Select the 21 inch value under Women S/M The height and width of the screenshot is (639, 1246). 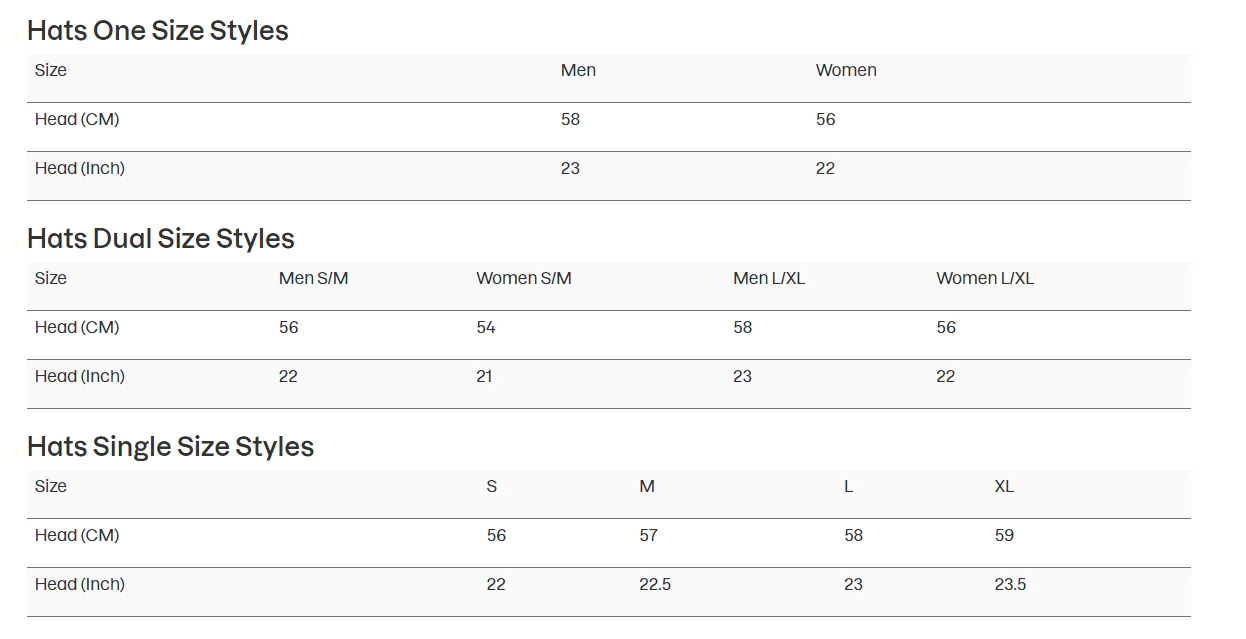pos(484,376)
